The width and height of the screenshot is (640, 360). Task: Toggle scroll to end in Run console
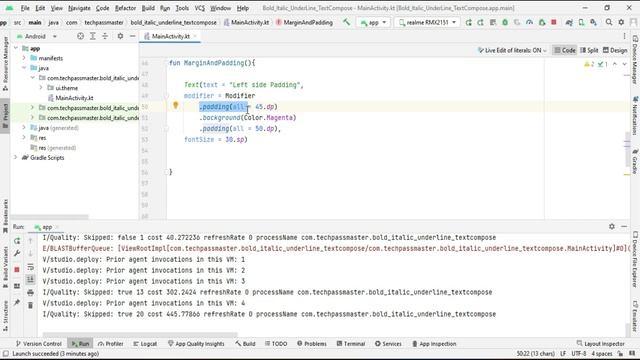tap(30, 280)
